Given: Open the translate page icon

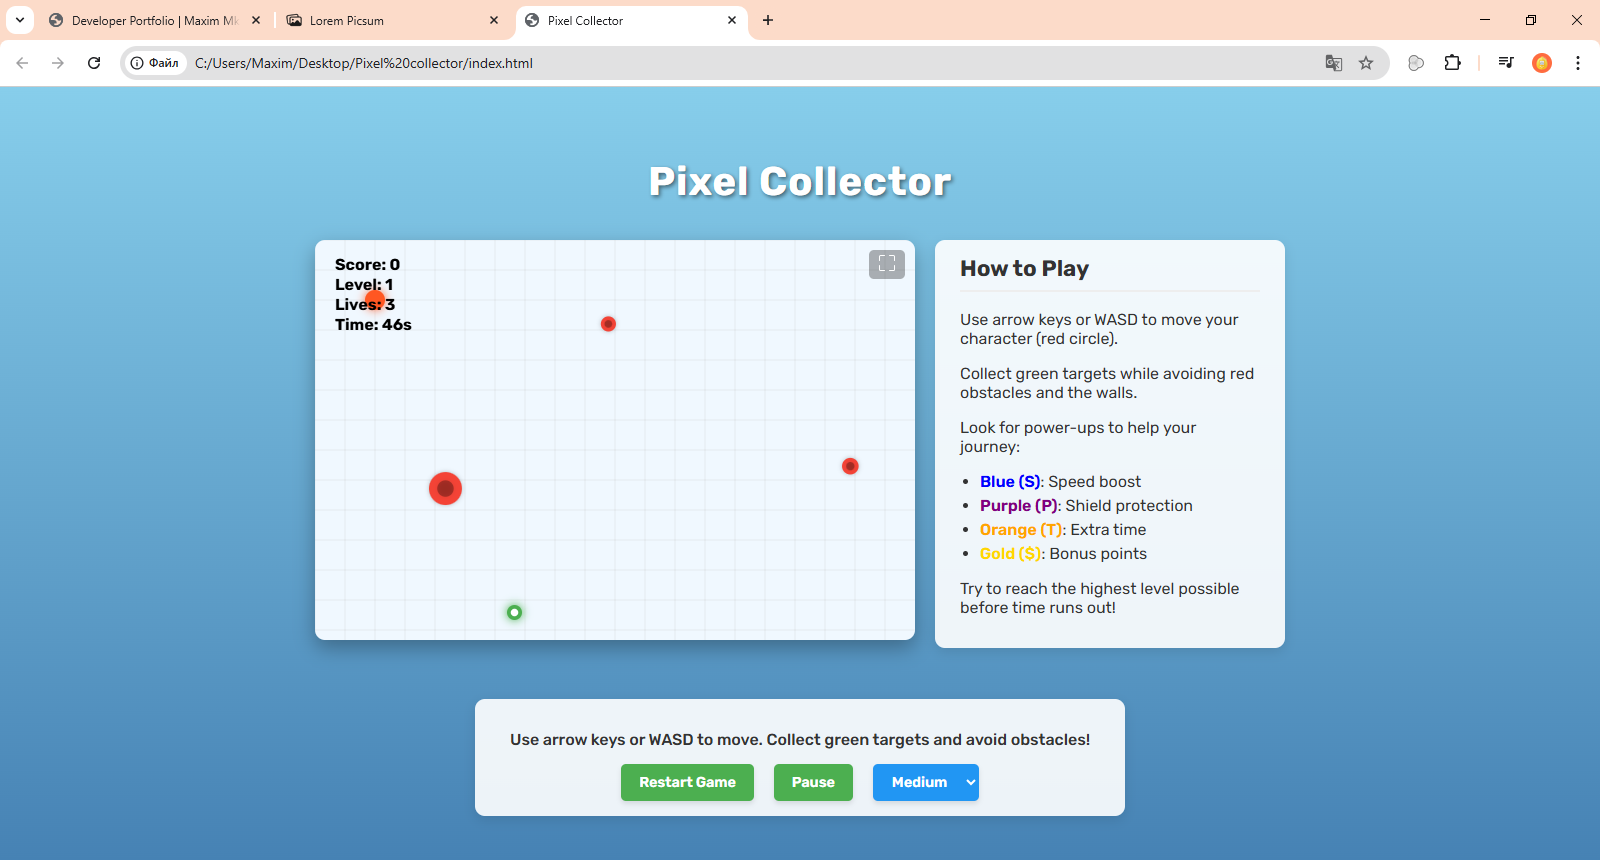Looking at the screenshot, I should pyautogui.click(x=1334, y=63).
